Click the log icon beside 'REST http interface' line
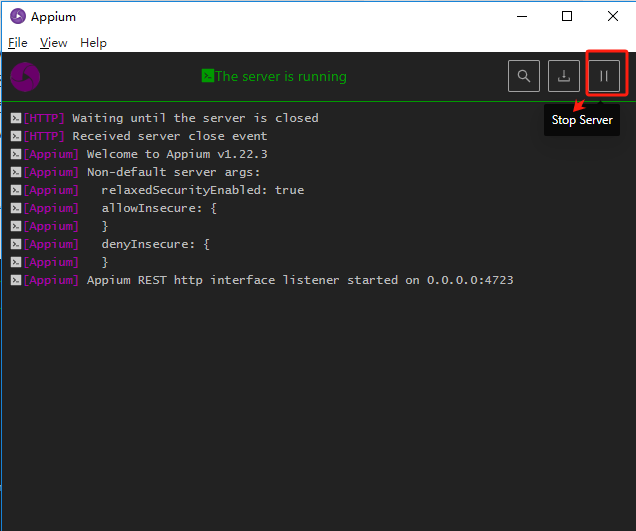Viewport: 636px width, 531px height. (x=16, y=280)
